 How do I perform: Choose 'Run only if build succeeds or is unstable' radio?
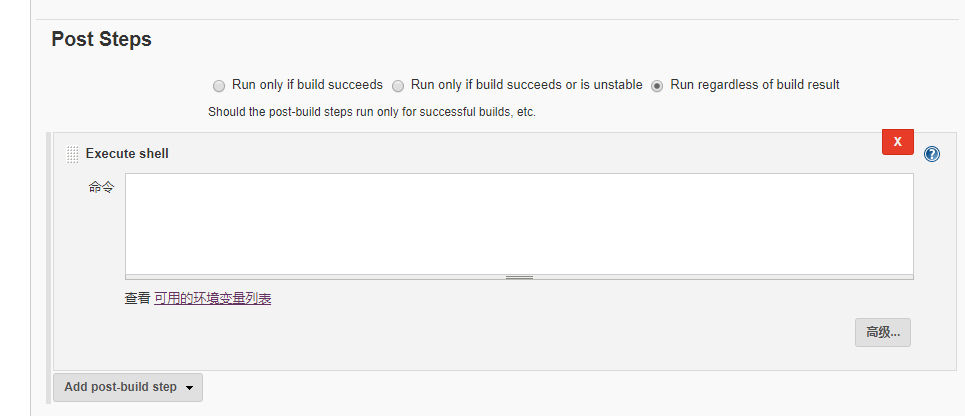click(398, 86)
